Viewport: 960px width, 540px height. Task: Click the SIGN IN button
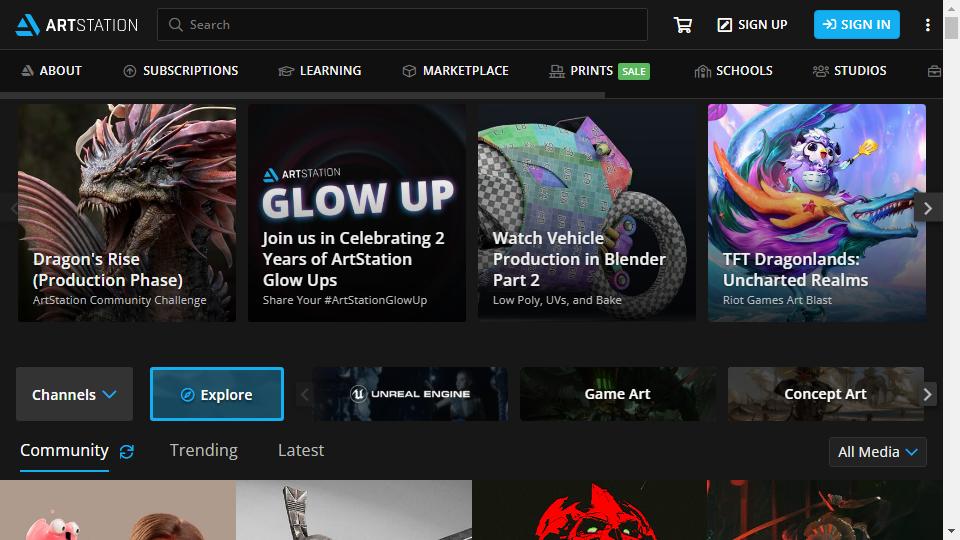857,24
